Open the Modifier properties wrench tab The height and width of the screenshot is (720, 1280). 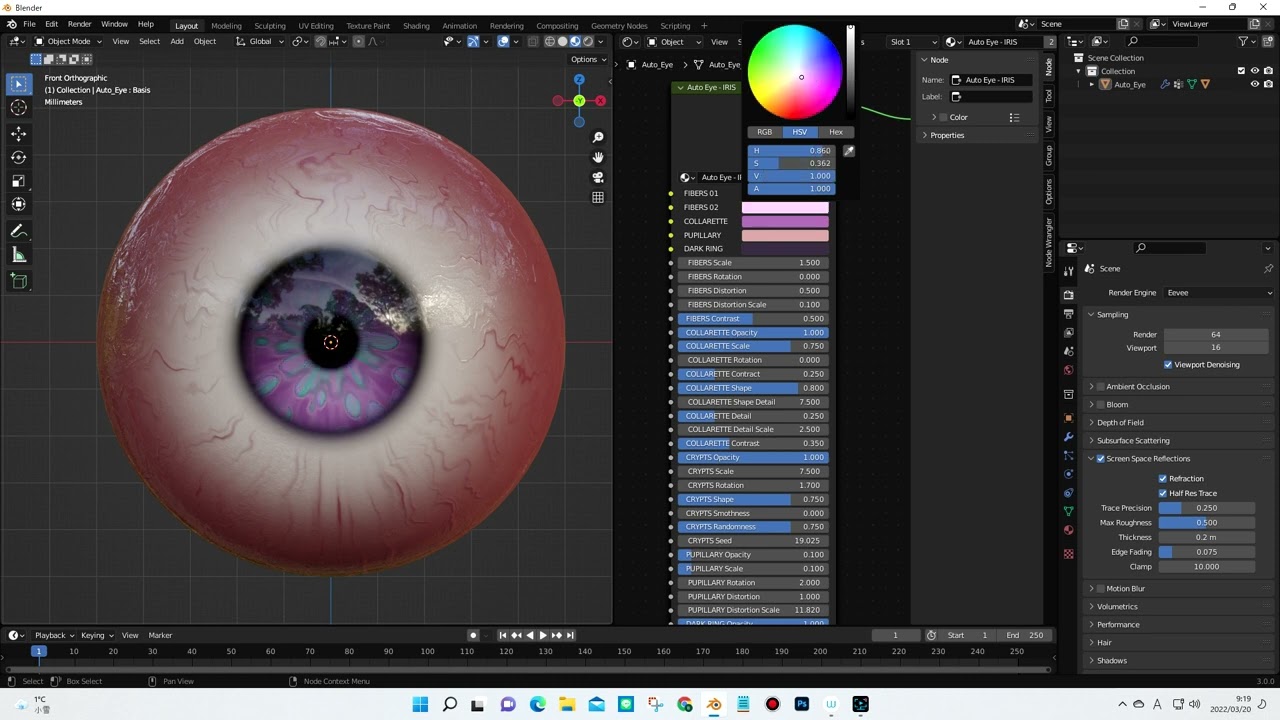(x=1068, y=436)
